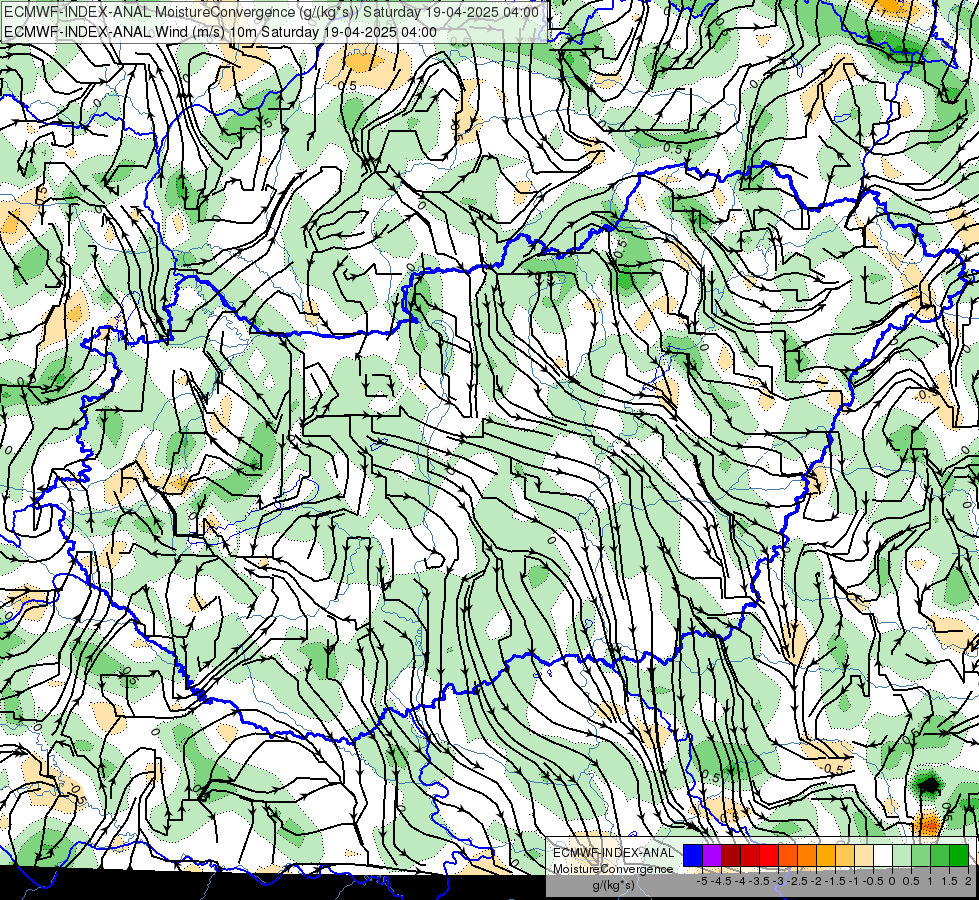Click the green swatch from 1 to 1.5
This screenshot has width=979, height=900.
click(940, 856)
